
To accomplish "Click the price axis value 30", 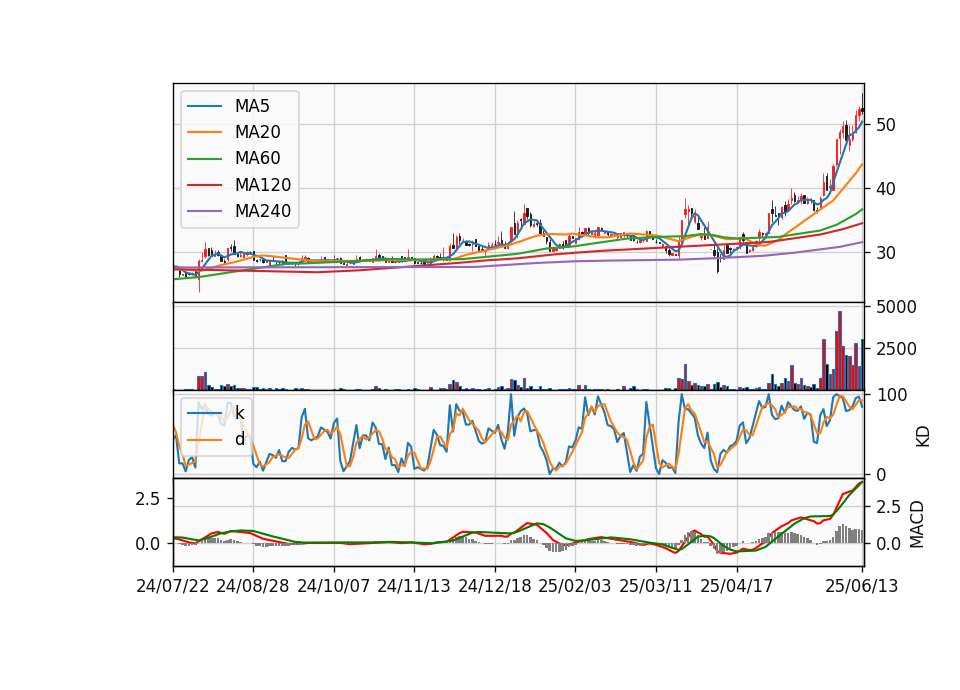I will coord(885,253).
